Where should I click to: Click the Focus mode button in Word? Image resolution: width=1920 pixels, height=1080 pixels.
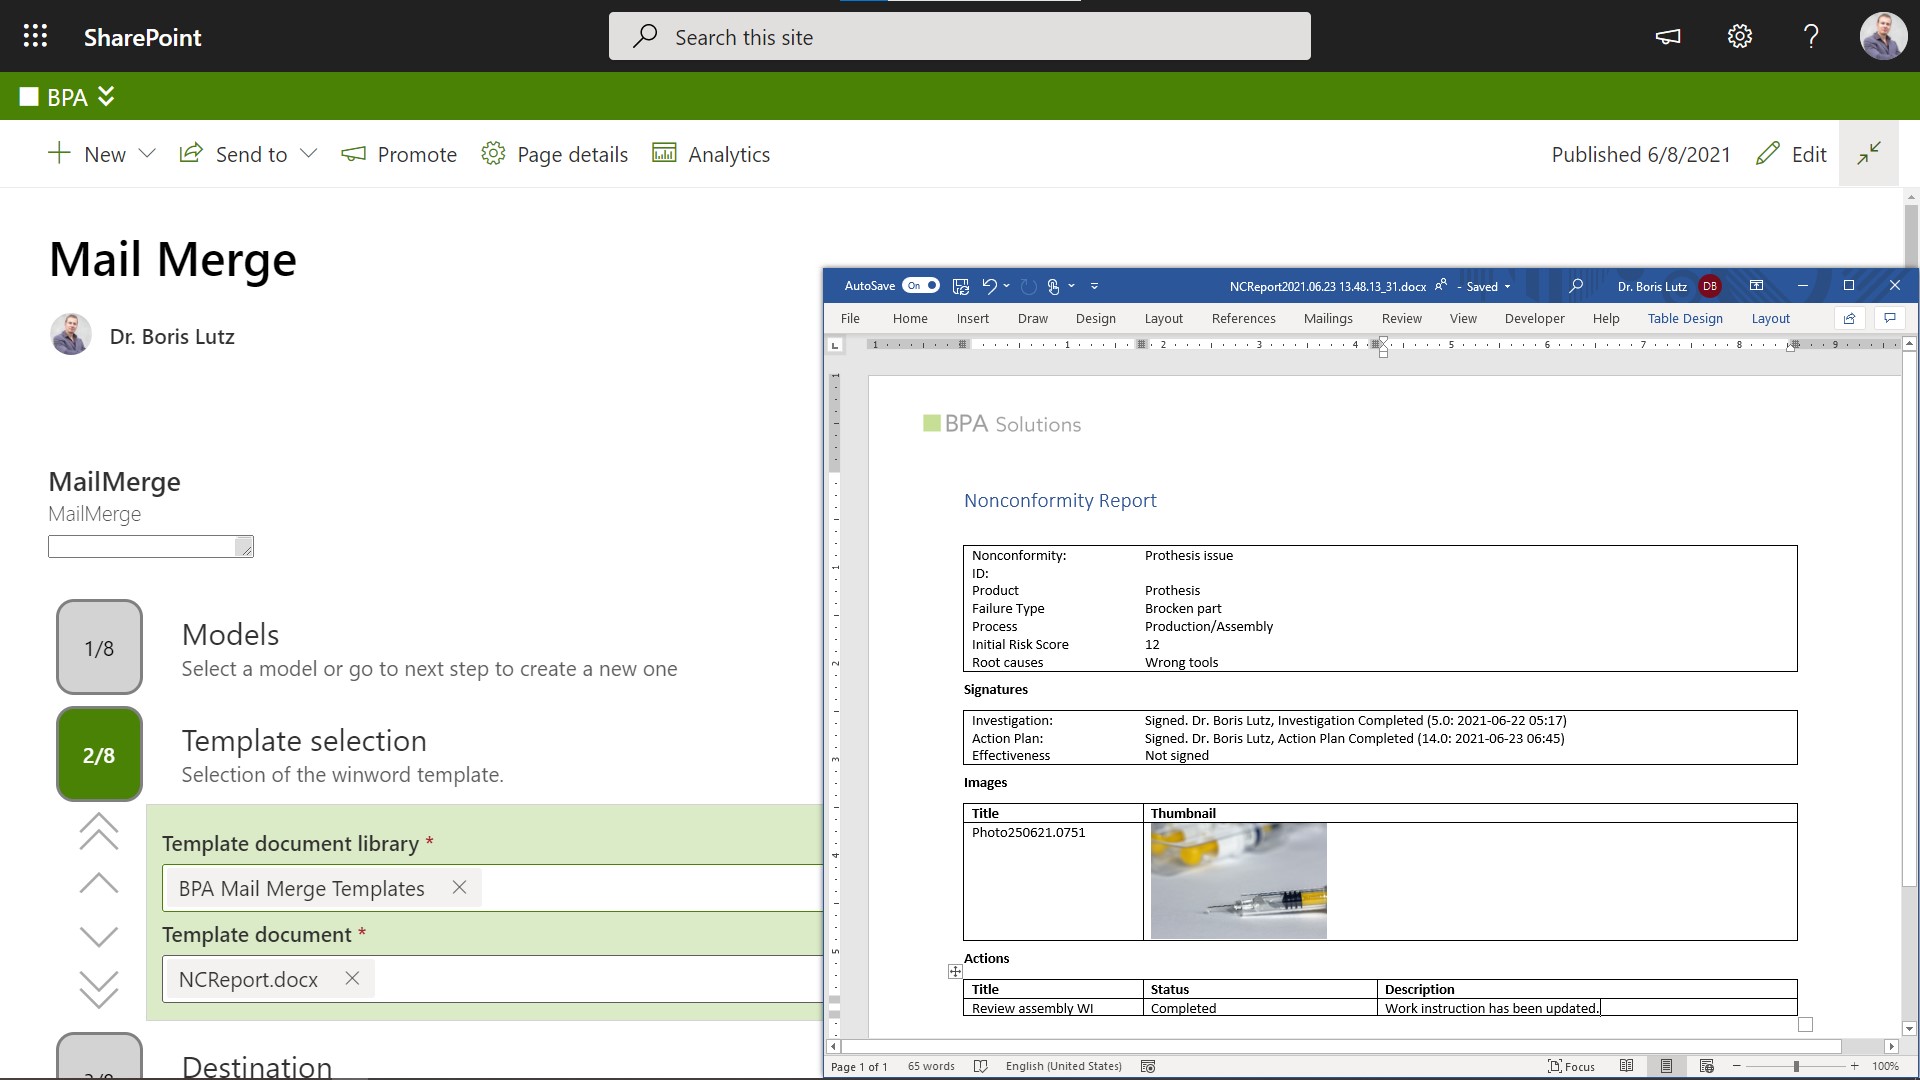(x=1571, y=1066)
